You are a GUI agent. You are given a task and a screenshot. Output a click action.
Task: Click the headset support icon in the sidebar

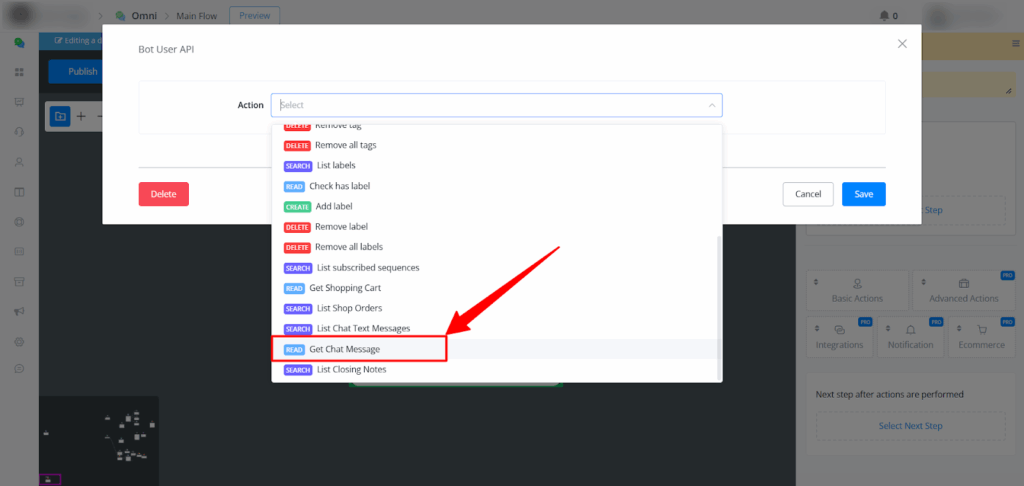pyautogui.click(x=19, y=132)
